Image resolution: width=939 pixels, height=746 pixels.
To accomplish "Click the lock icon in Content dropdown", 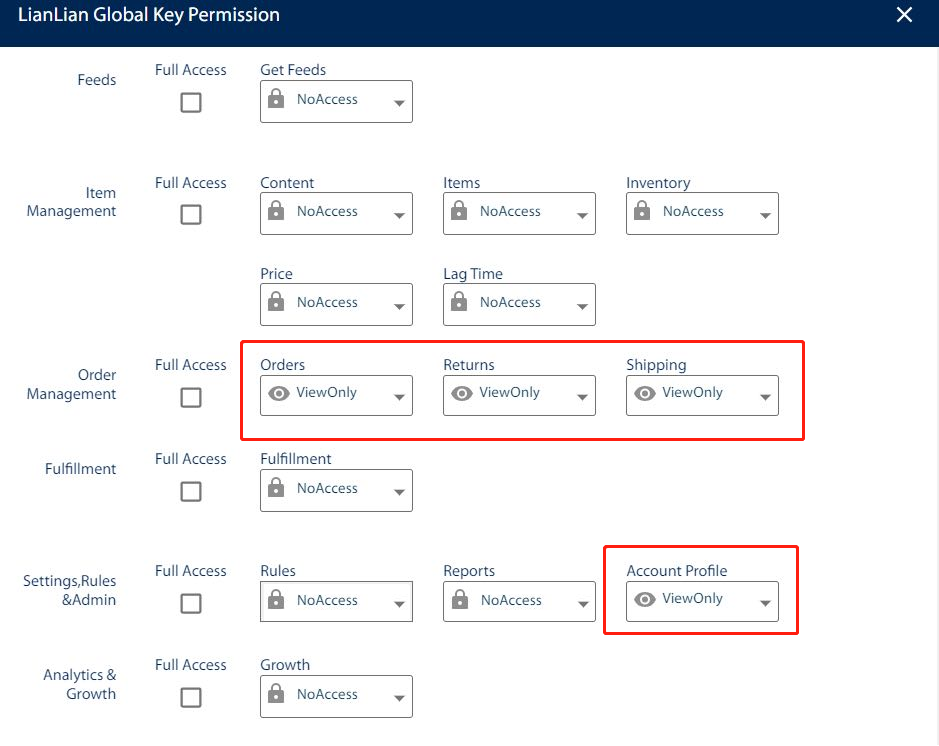I will click(277, 212).
